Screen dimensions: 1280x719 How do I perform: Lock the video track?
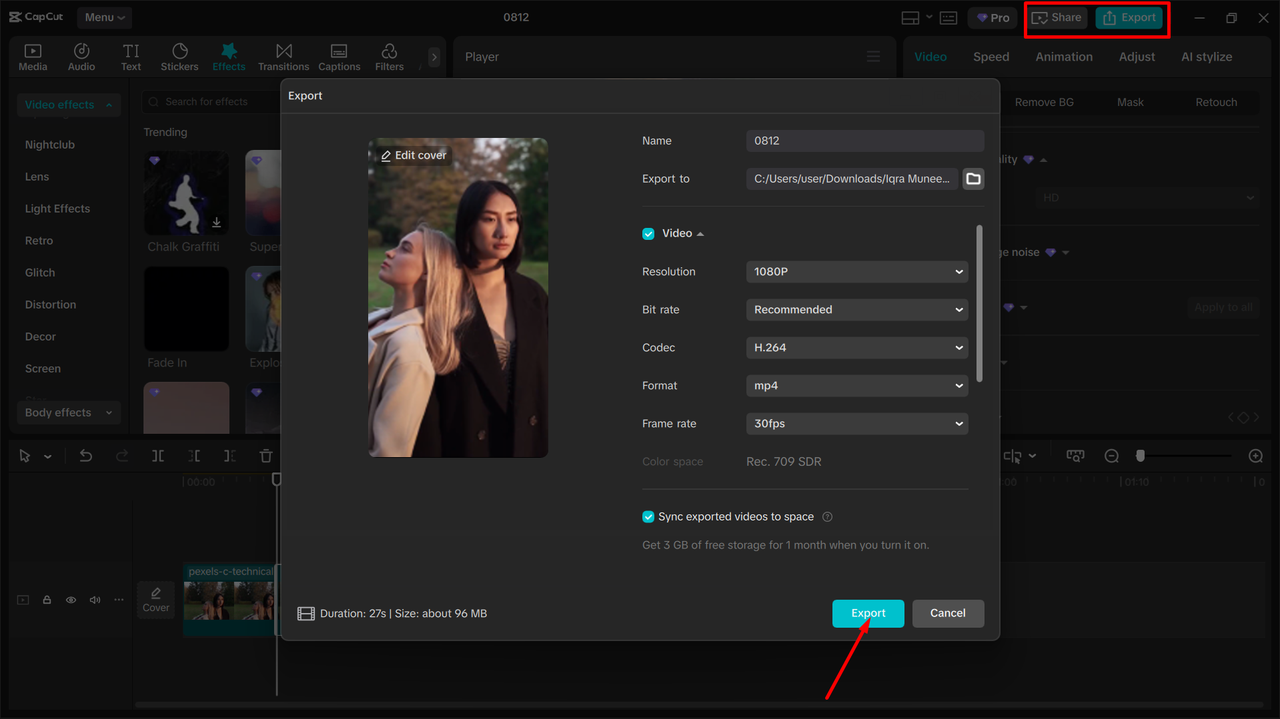click(x=46, y=598)
